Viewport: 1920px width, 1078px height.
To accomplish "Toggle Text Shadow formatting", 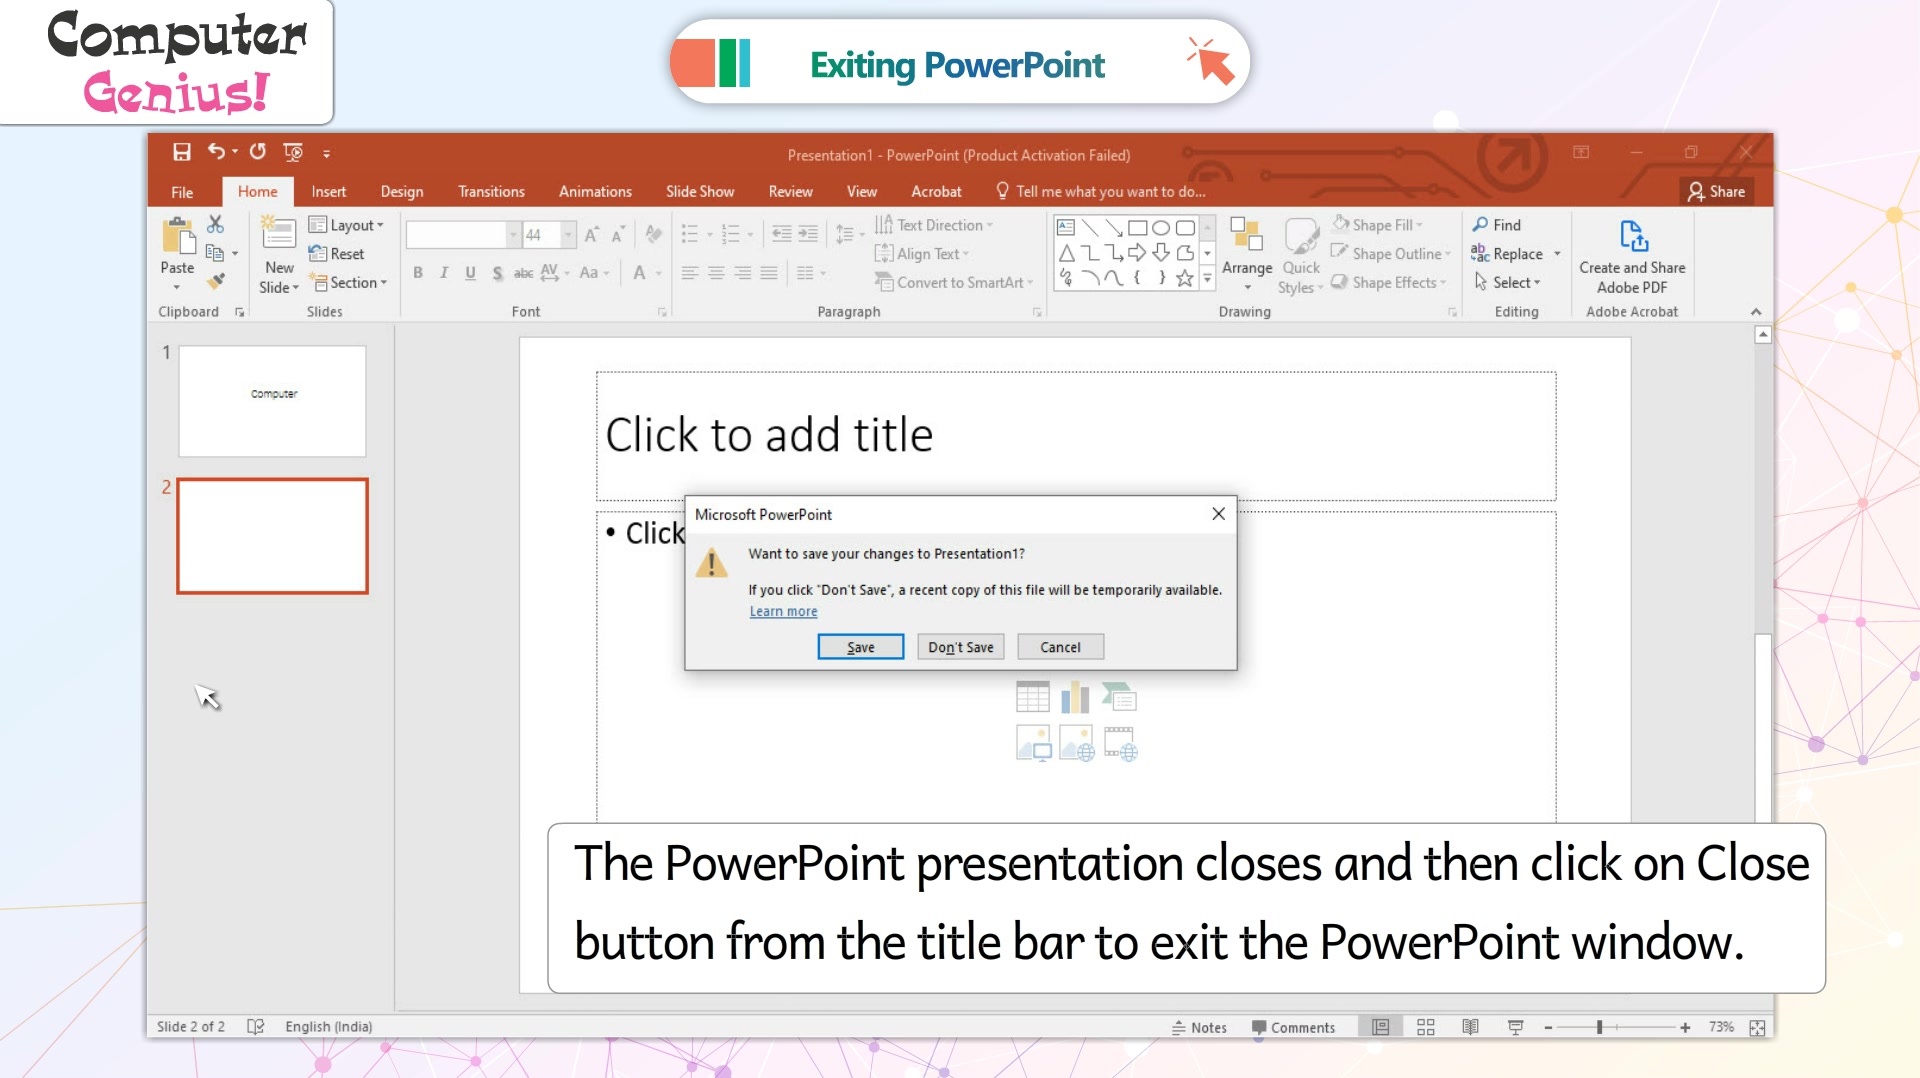I will pyautogui.click(x=497, y=273).
